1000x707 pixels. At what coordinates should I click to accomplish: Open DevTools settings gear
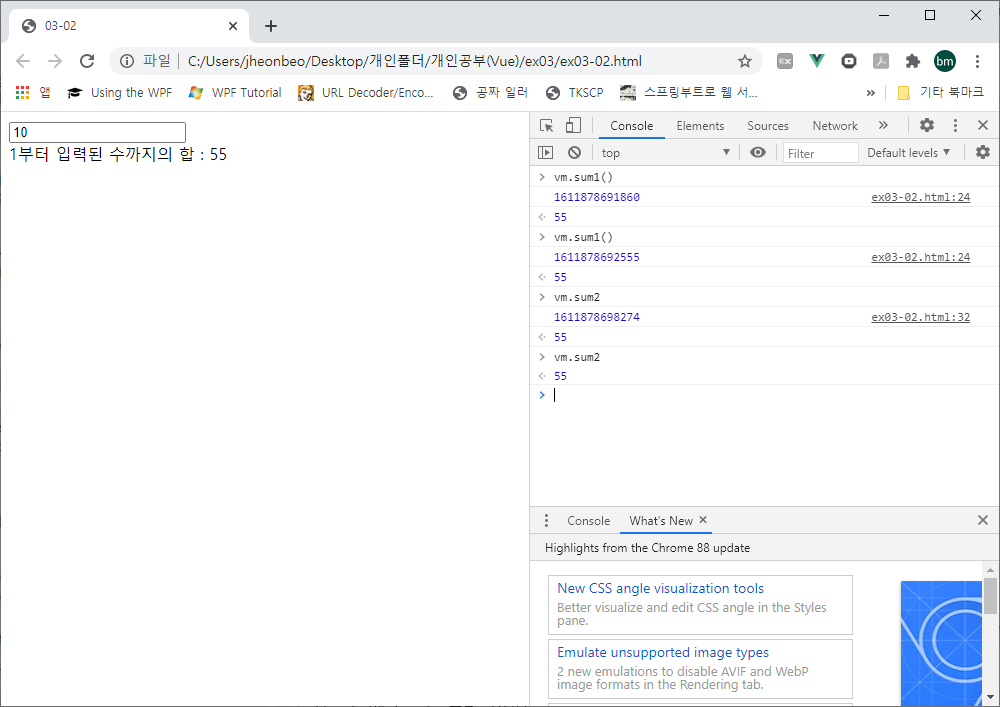tap(927, 126)
